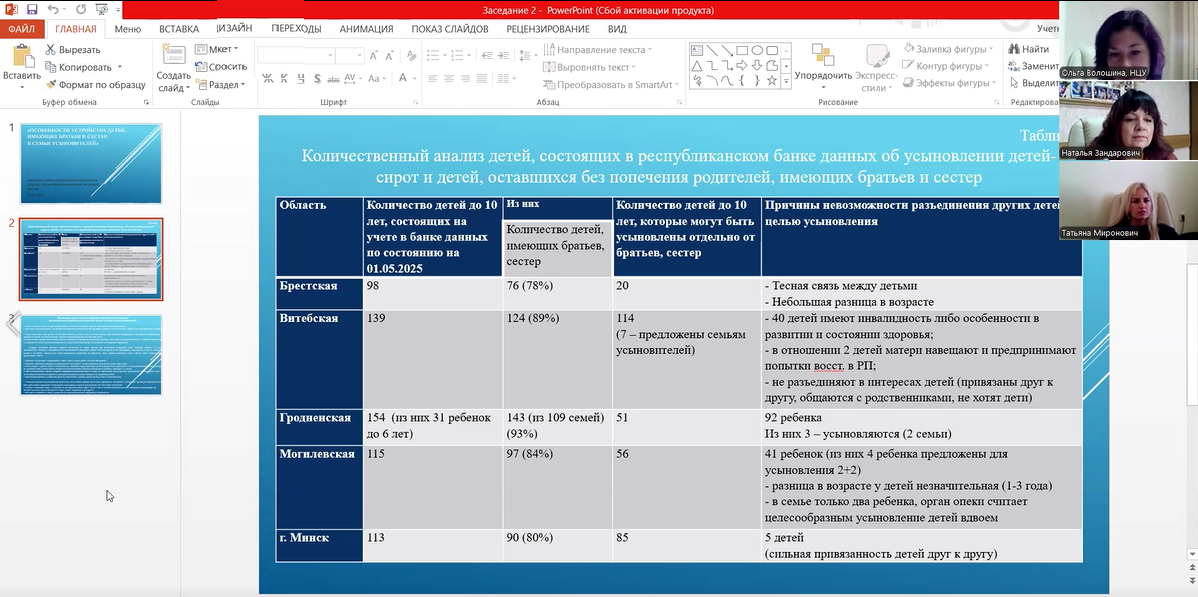Align text to the right
1198x597 pixels.
465,78
